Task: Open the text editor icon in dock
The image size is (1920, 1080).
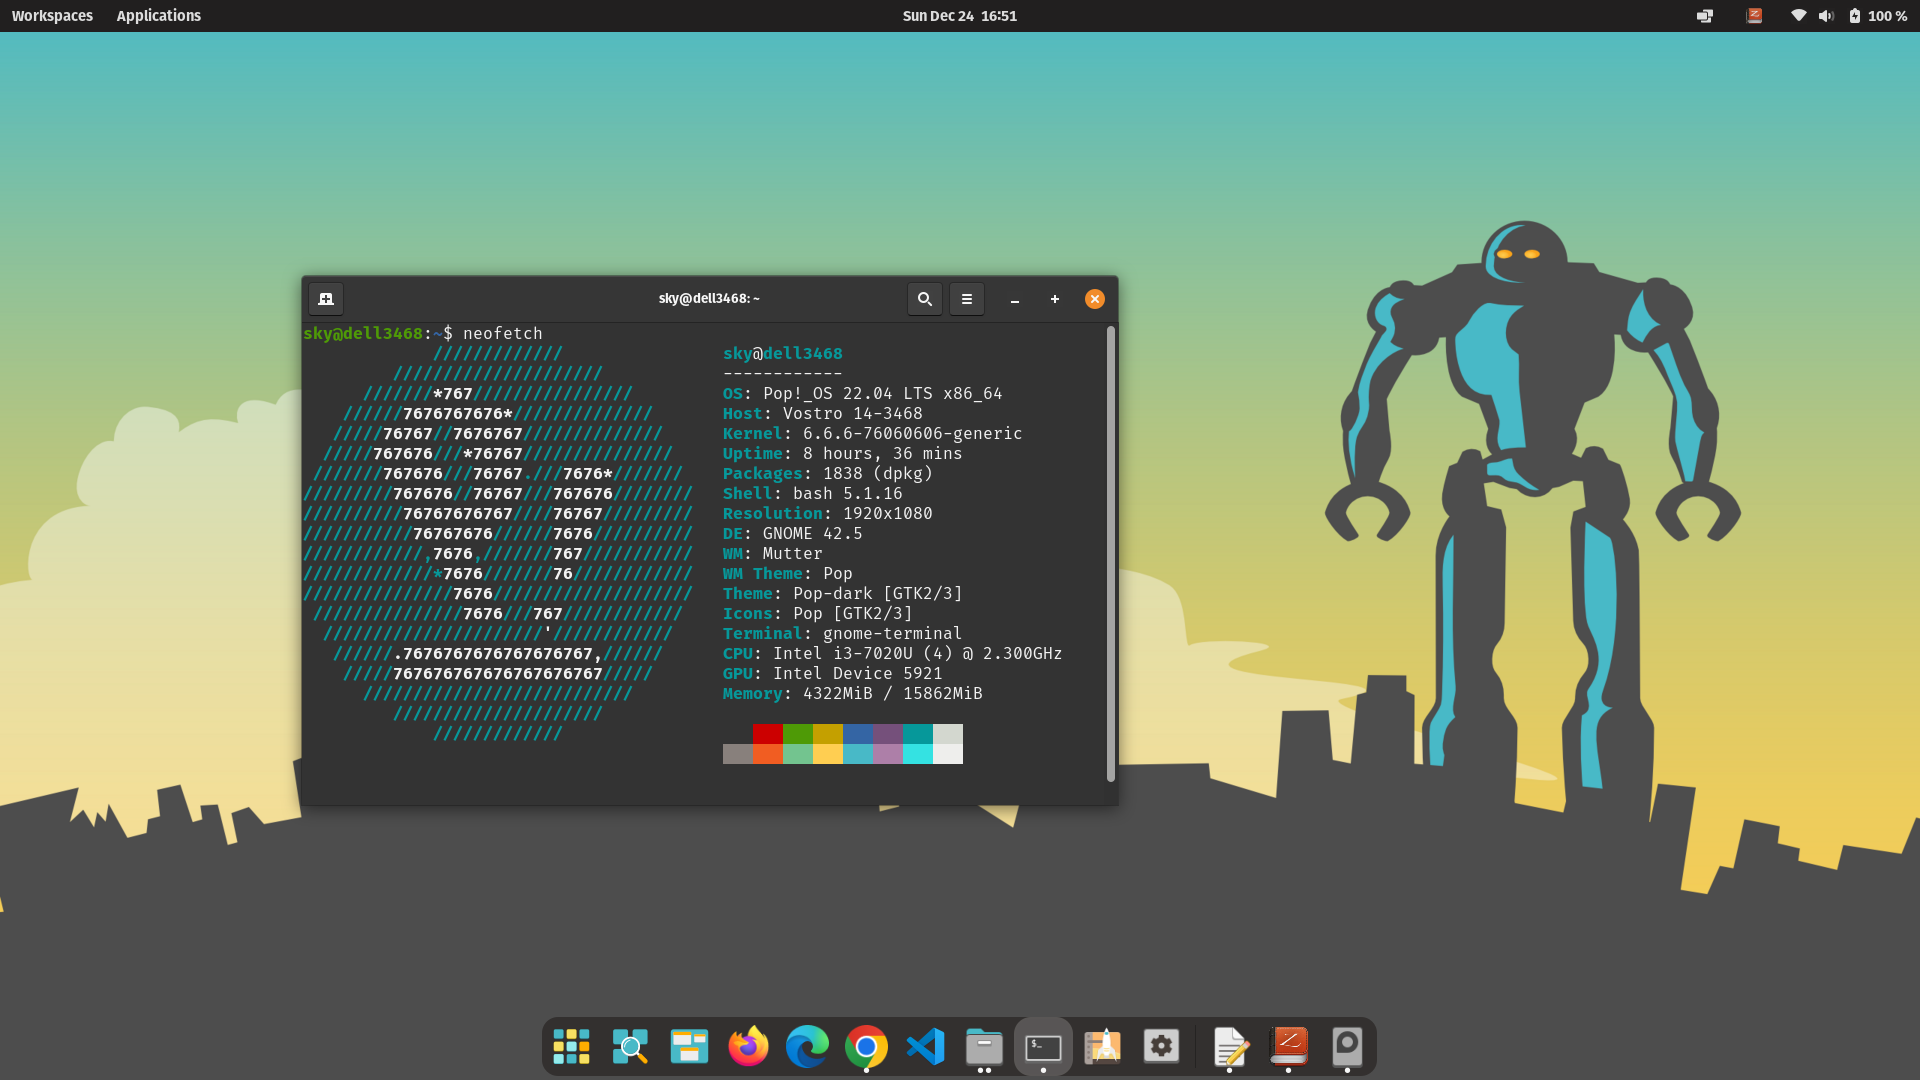Action: (x=1230, y=1046)
